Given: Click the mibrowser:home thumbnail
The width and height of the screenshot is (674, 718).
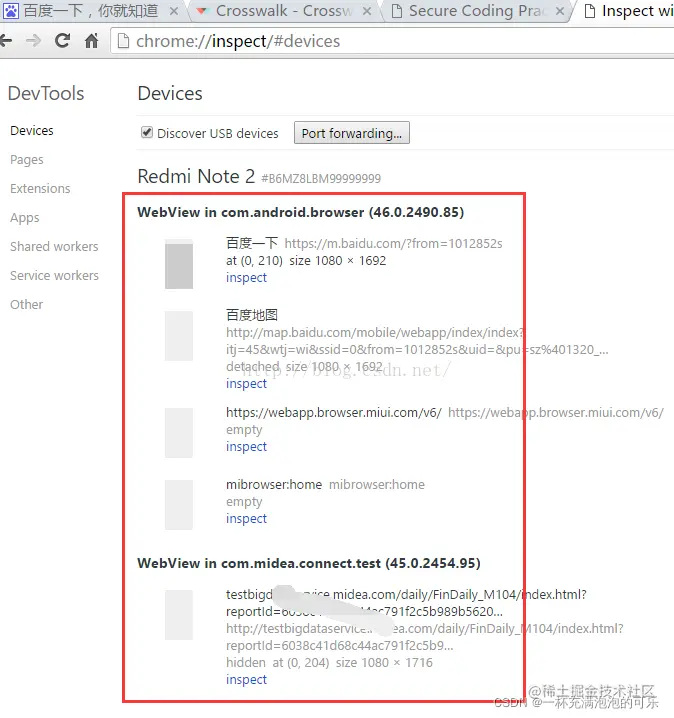Looking at the screenshot, I should [x=179, y=505].
